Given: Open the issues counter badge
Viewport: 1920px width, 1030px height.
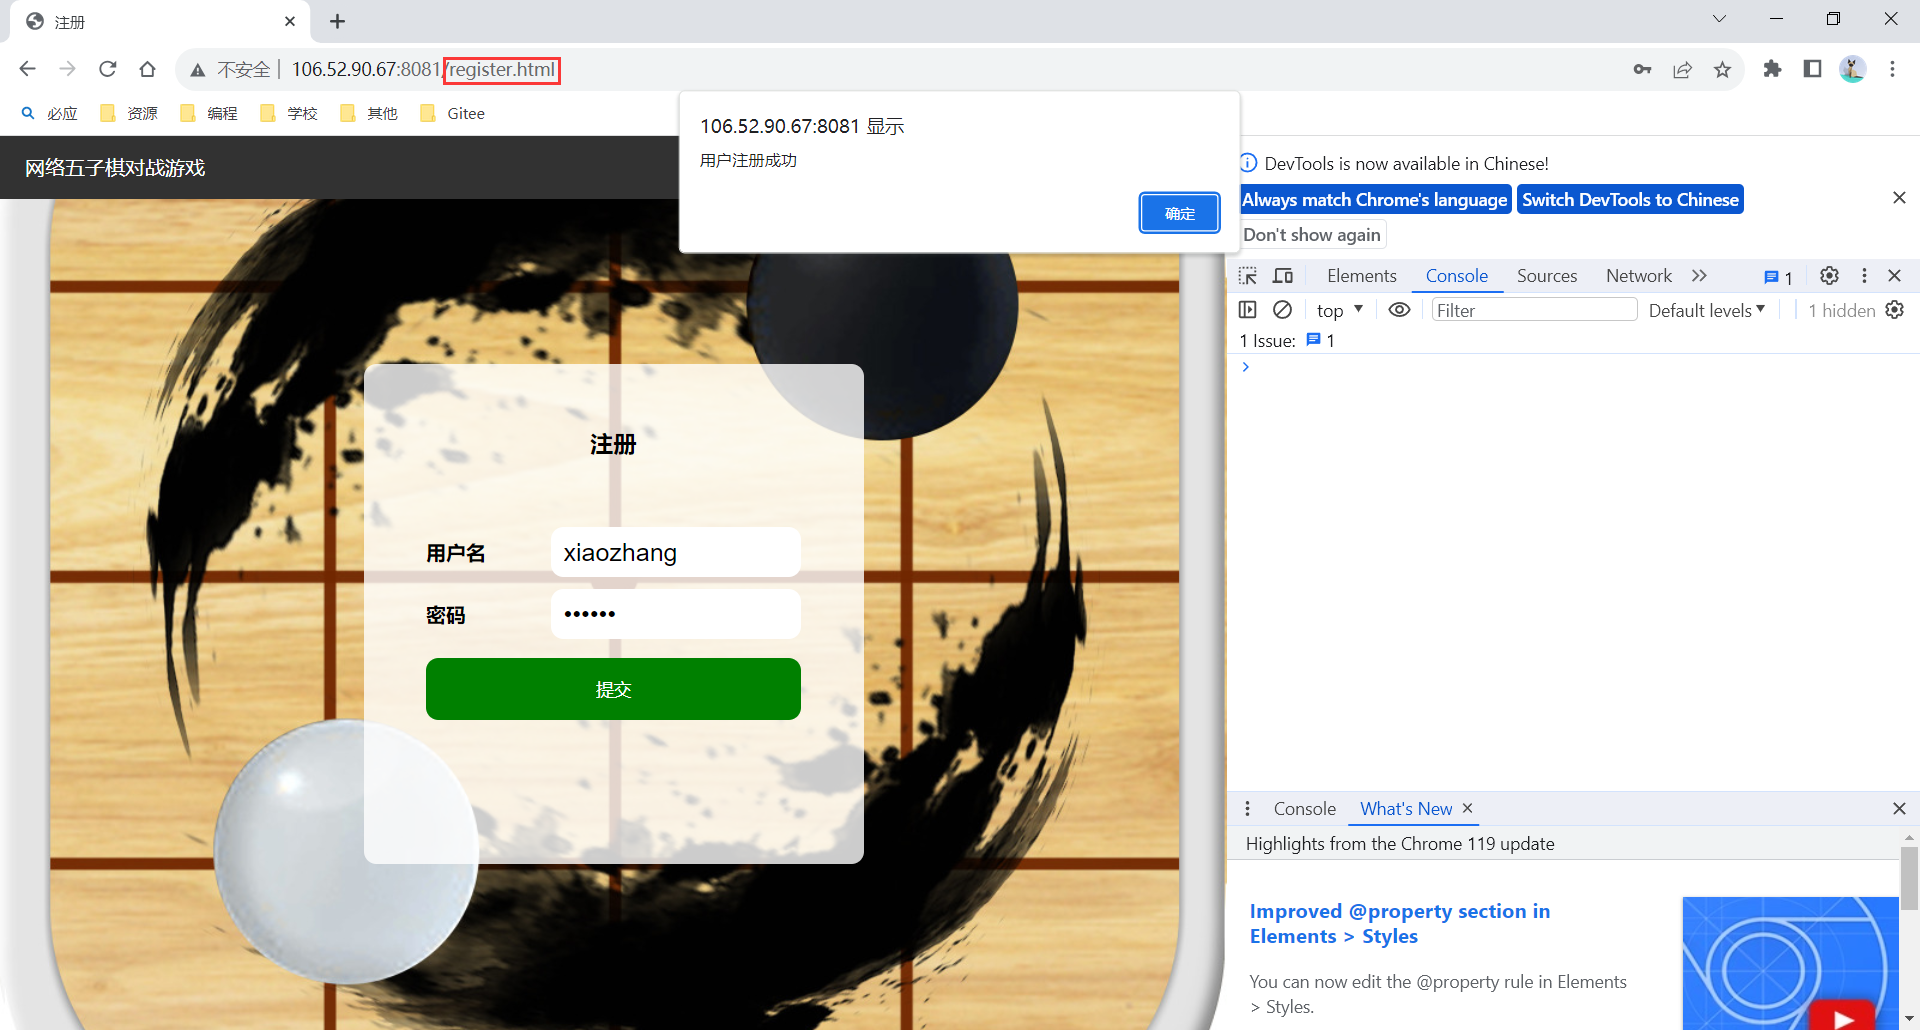Looking at the screenshot, I should coord(1778,277).
